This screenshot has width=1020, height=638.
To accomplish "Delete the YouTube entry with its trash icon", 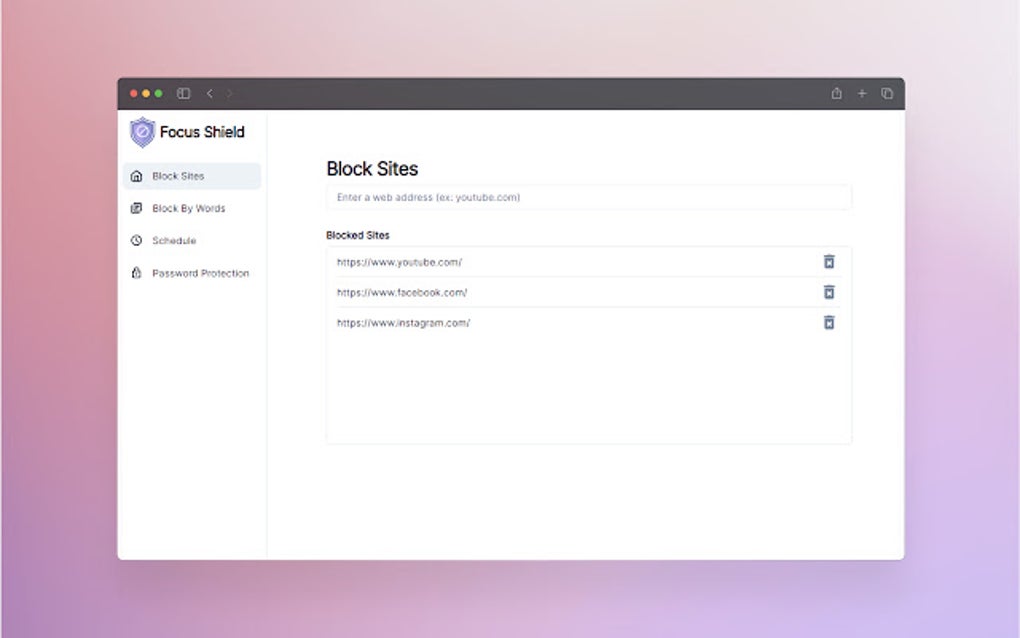I will (828, 261).
